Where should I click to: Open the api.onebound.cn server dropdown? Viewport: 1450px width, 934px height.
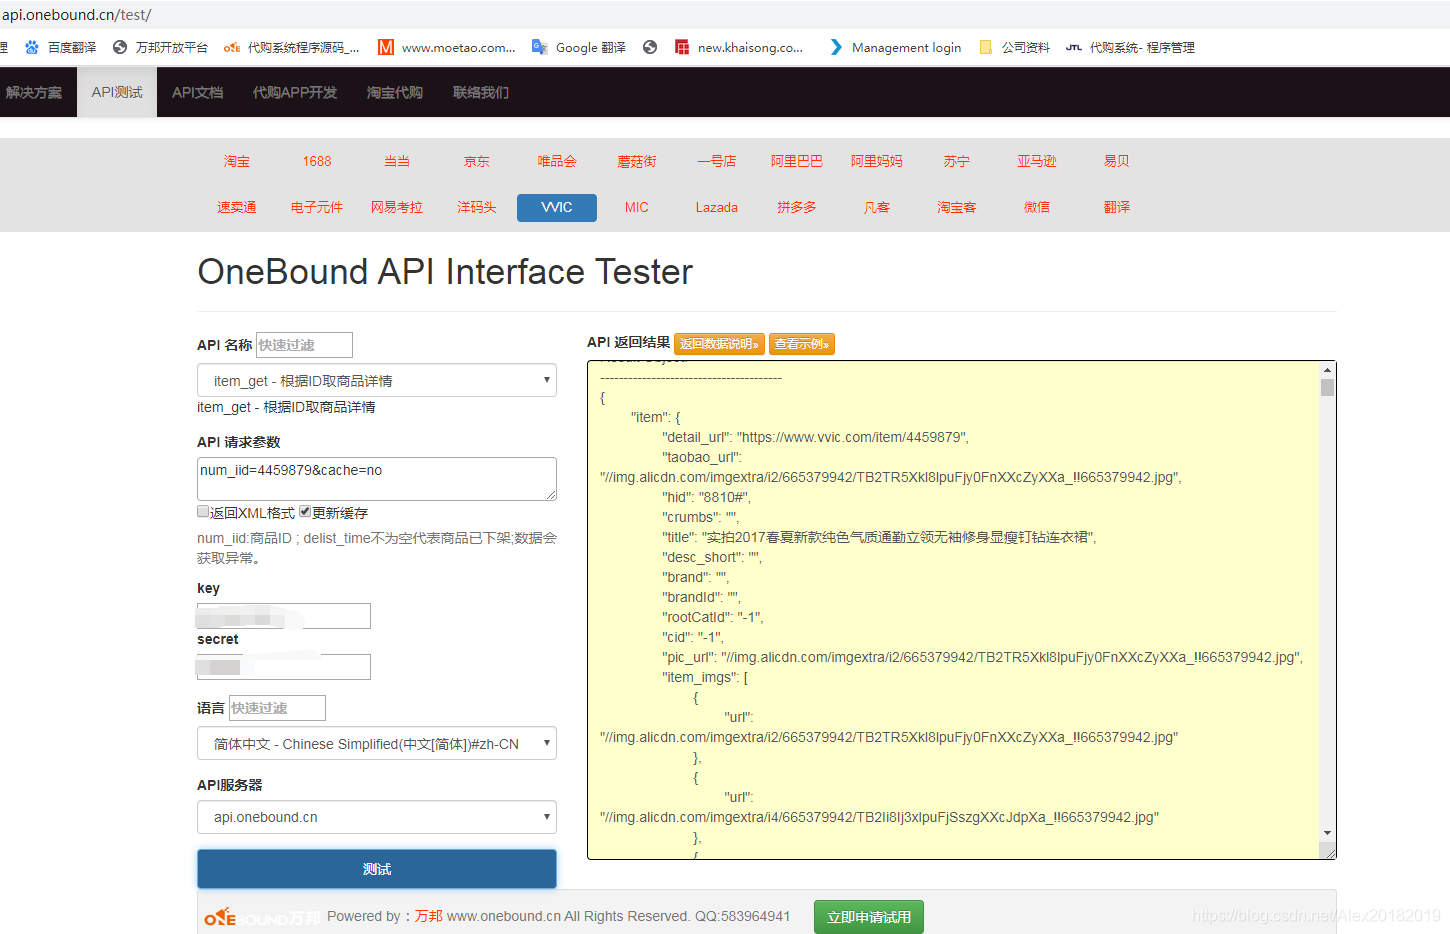point(377,817)
